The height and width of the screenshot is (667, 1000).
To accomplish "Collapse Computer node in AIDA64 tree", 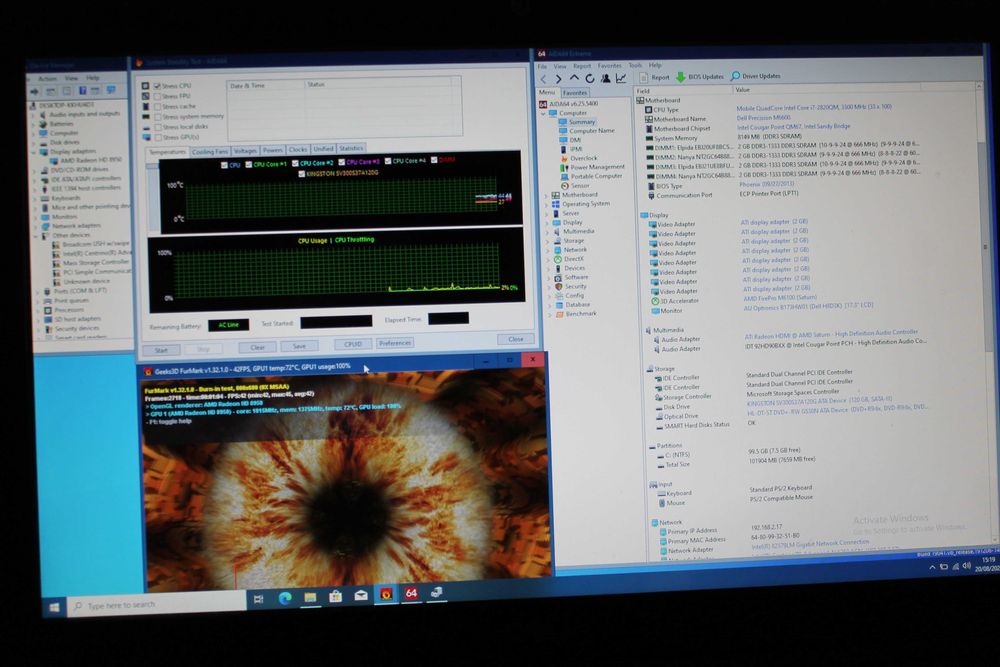I will pyautogui.click(x=544, y=114).
